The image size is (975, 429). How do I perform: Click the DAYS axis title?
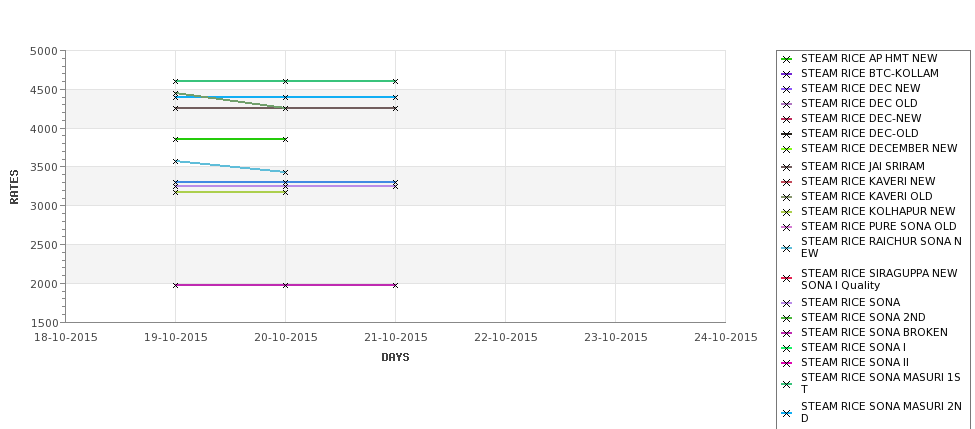[395, 358]
